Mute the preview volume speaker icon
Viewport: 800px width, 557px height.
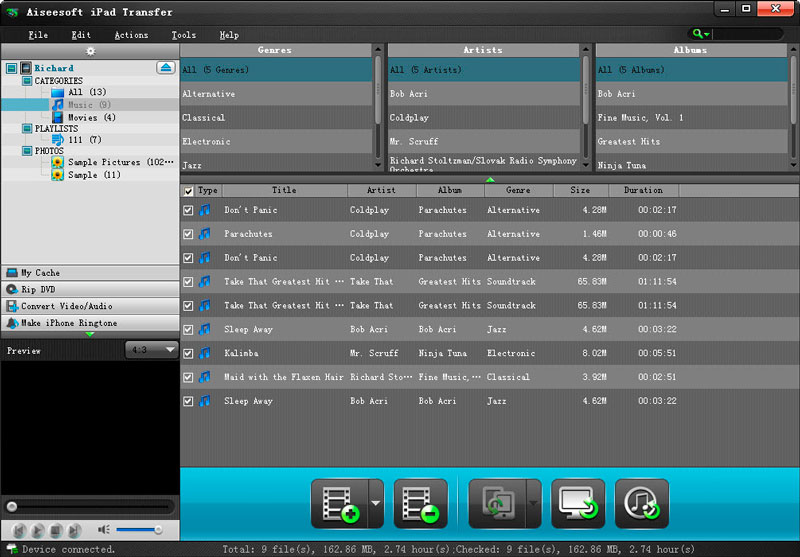pyautogui.click(x=104, y=529)
